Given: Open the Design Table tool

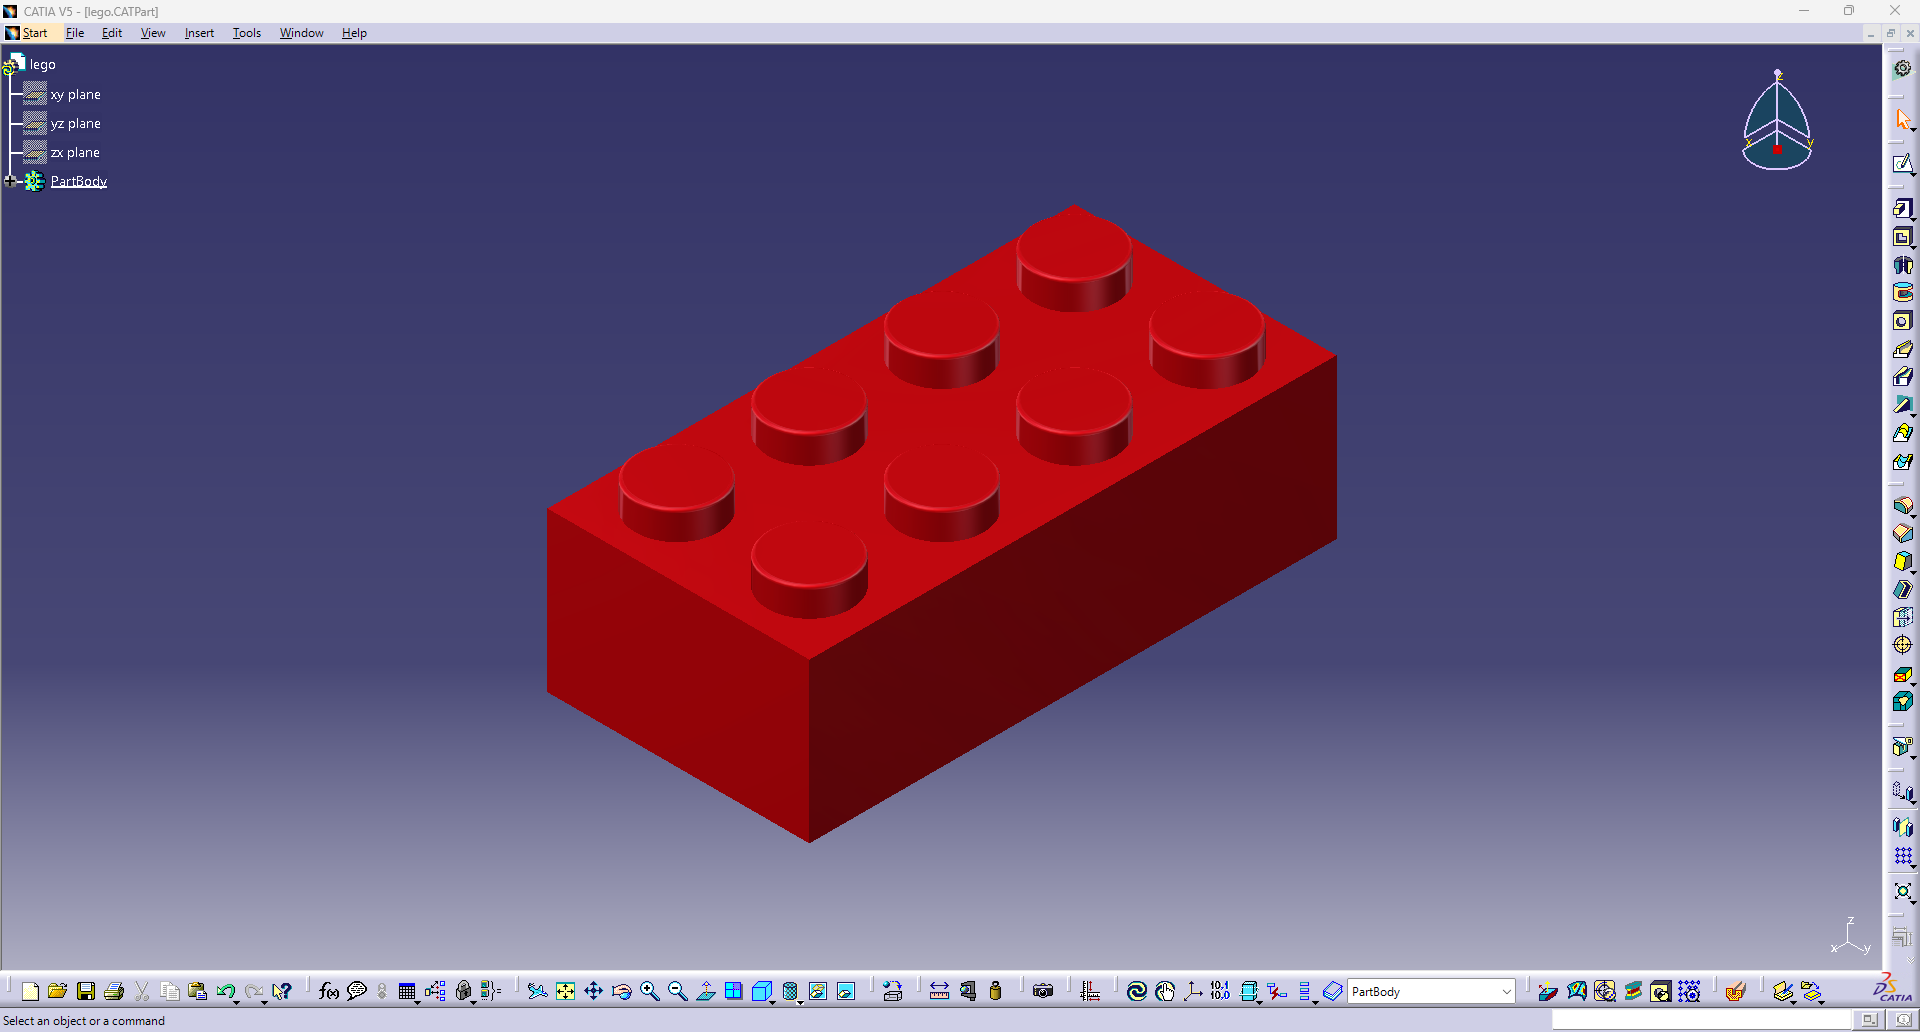Looking at the screenshot, I should click(x=406, y=991).
